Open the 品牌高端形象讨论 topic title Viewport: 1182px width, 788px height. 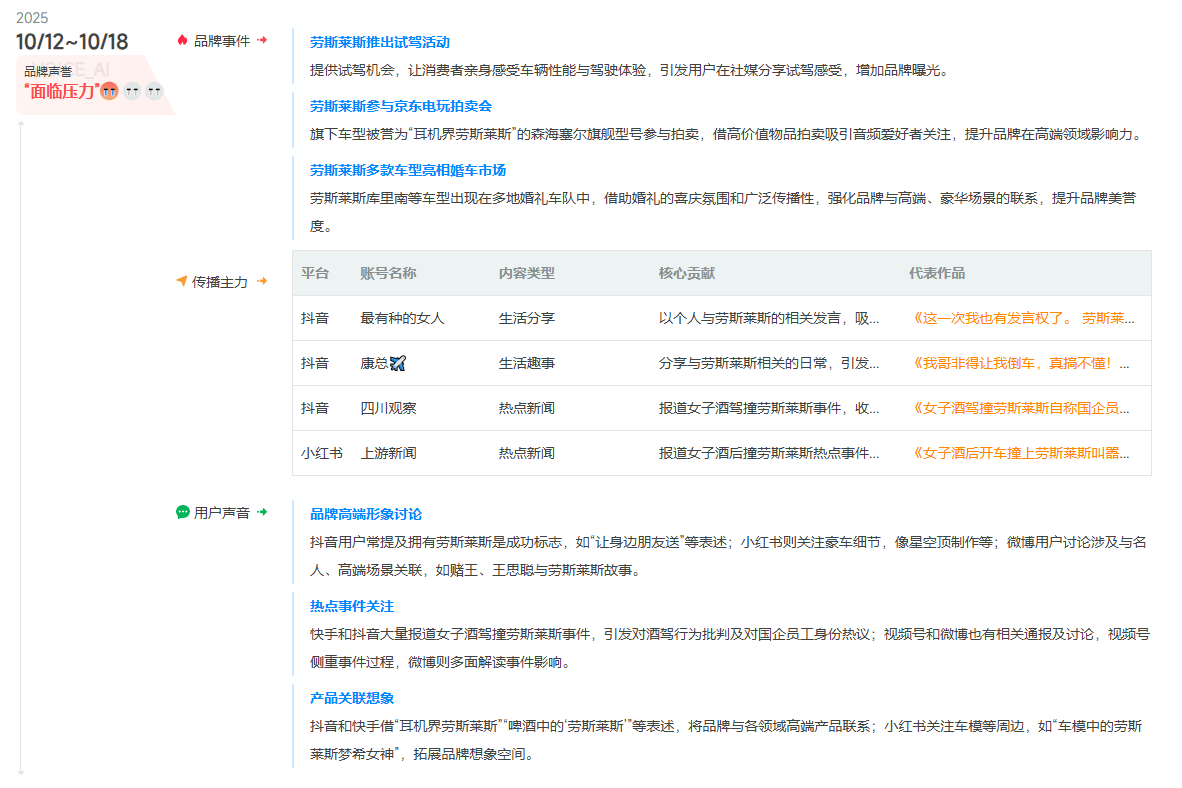pyautogui.click(x=365, y=514)
